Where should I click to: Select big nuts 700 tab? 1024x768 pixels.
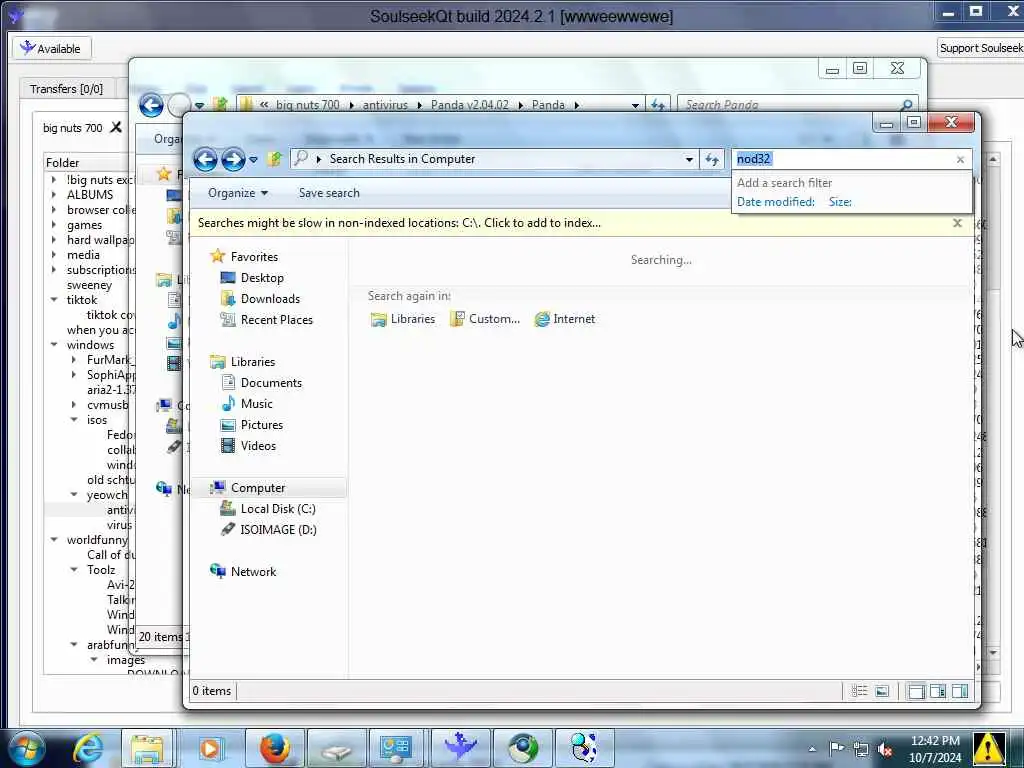(x=72, y=128)
